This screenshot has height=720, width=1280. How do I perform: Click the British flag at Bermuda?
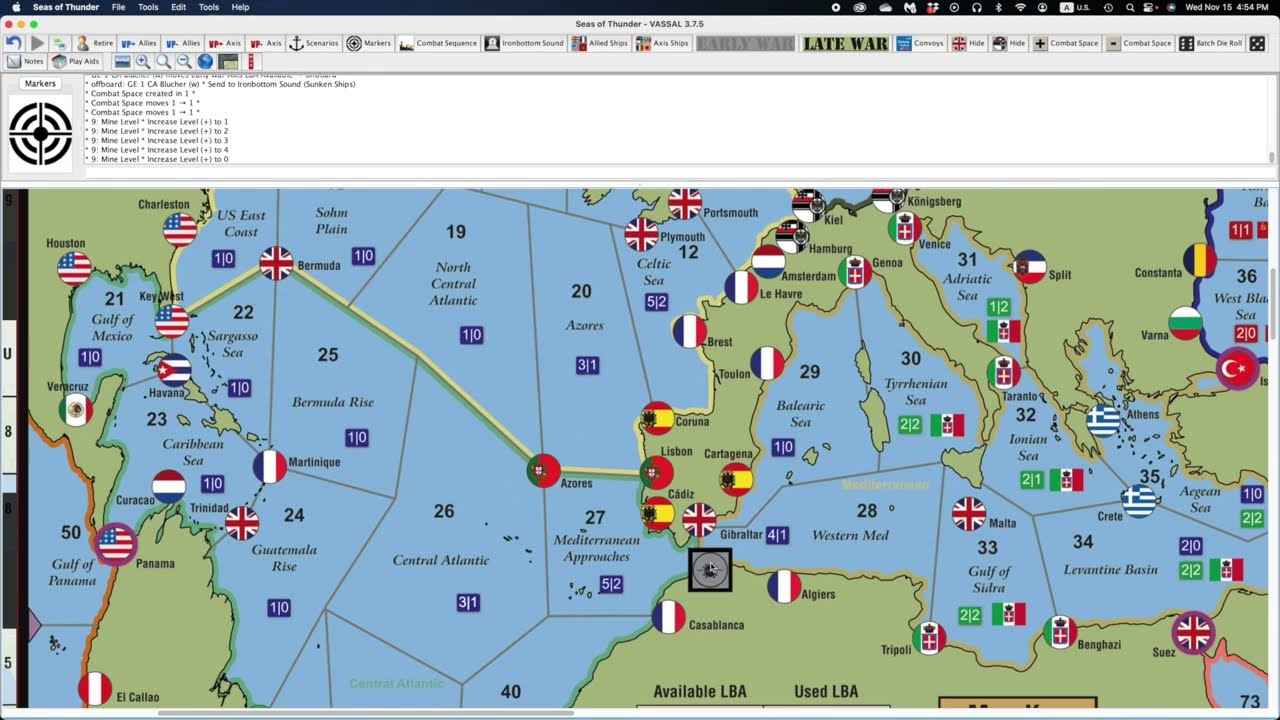277,263
